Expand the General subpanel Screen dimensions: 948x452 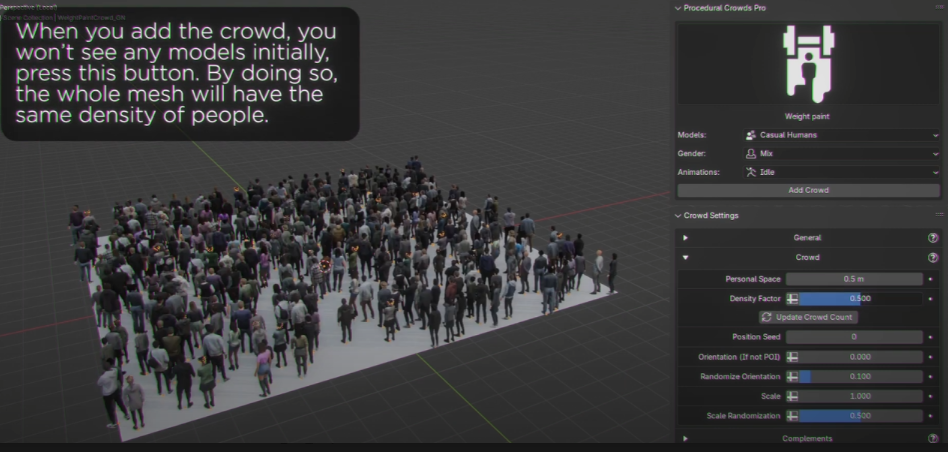tap(685, 238)
